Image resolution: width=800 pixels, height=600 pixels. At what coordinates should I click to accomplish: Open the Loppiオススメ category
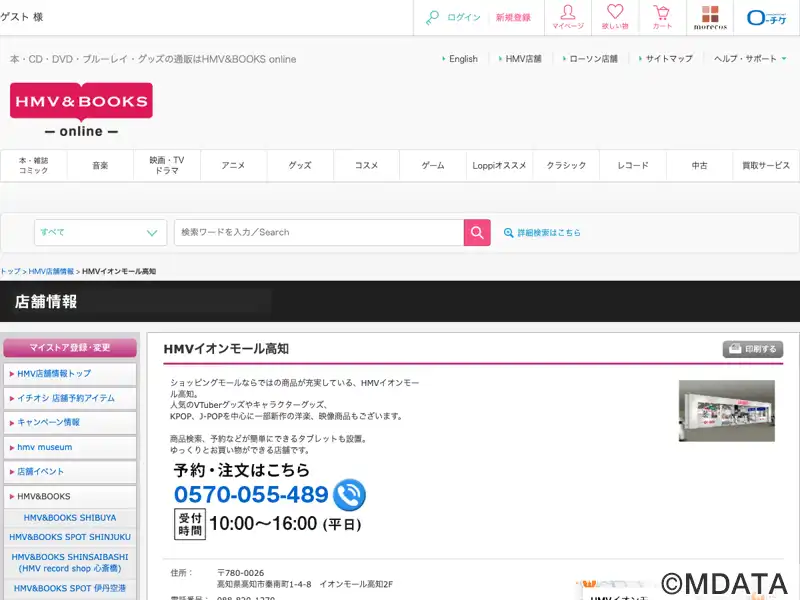tap(499, 165)
